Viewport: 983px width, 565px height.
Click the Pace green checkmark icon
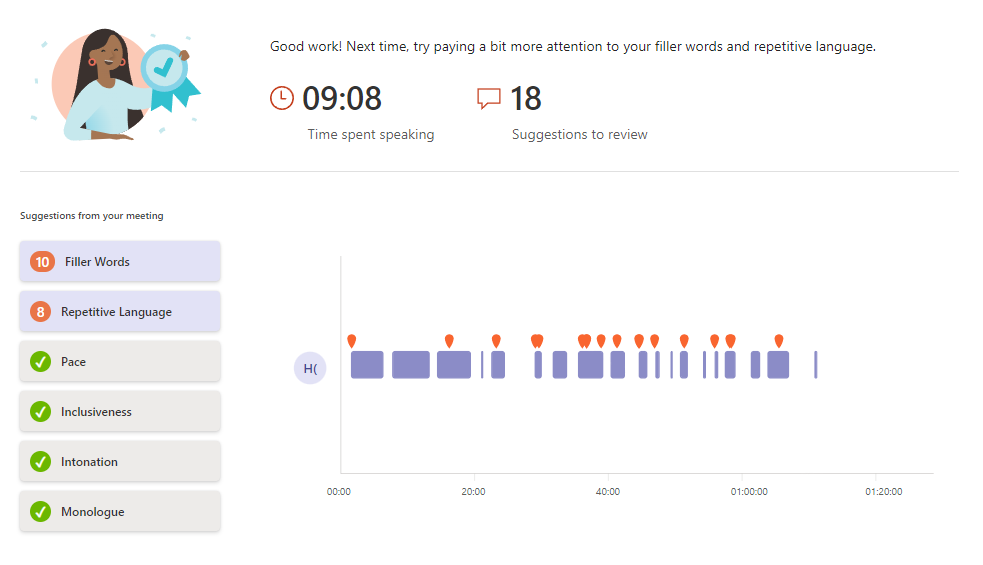coord(41,362)
